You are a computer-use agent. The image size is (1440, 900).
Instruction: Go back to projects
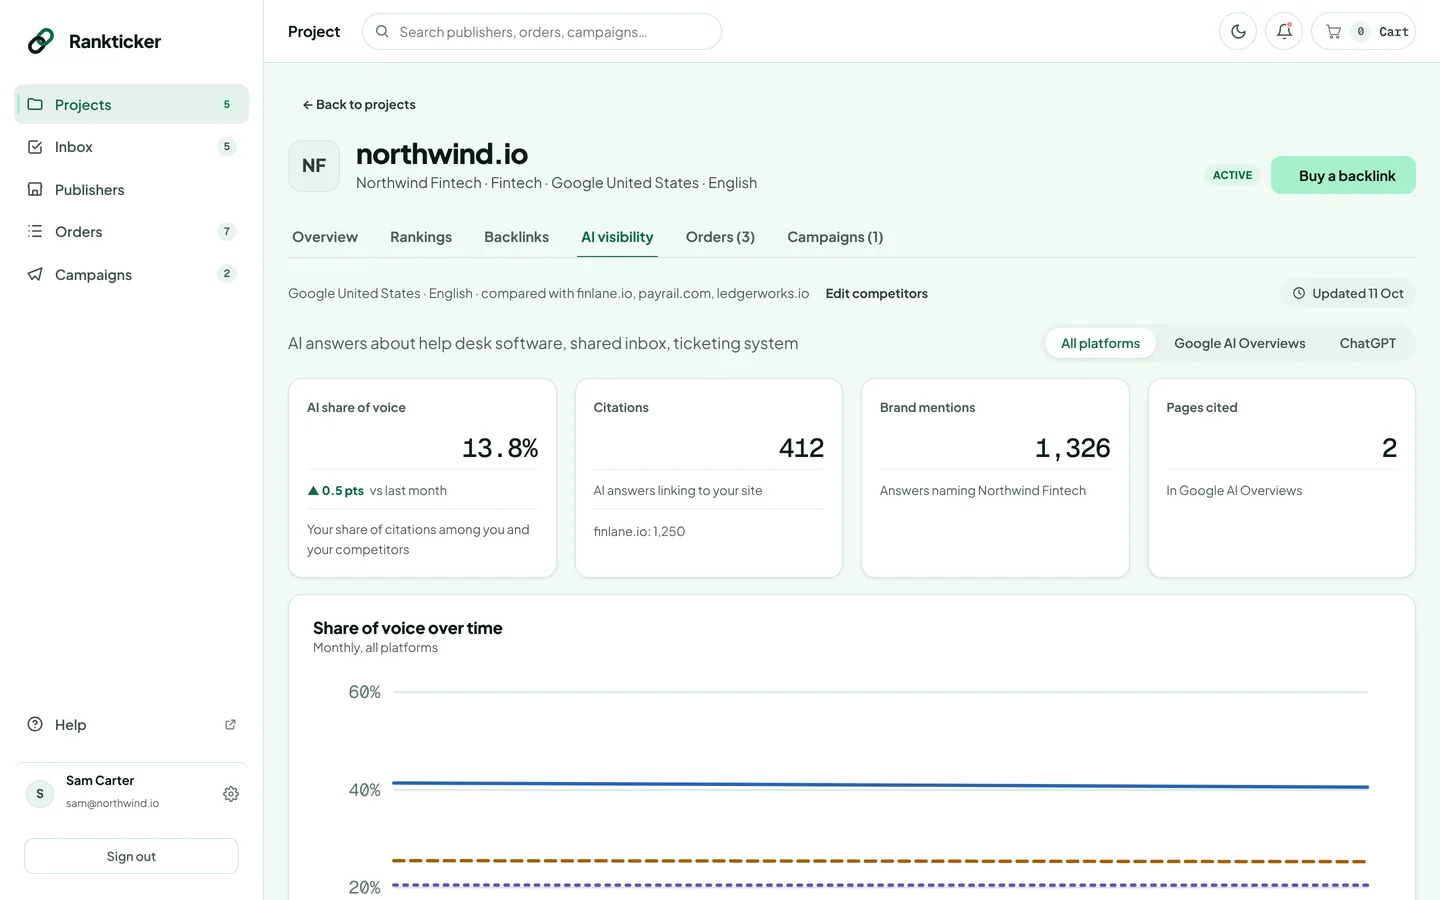[x=359, y=104]
